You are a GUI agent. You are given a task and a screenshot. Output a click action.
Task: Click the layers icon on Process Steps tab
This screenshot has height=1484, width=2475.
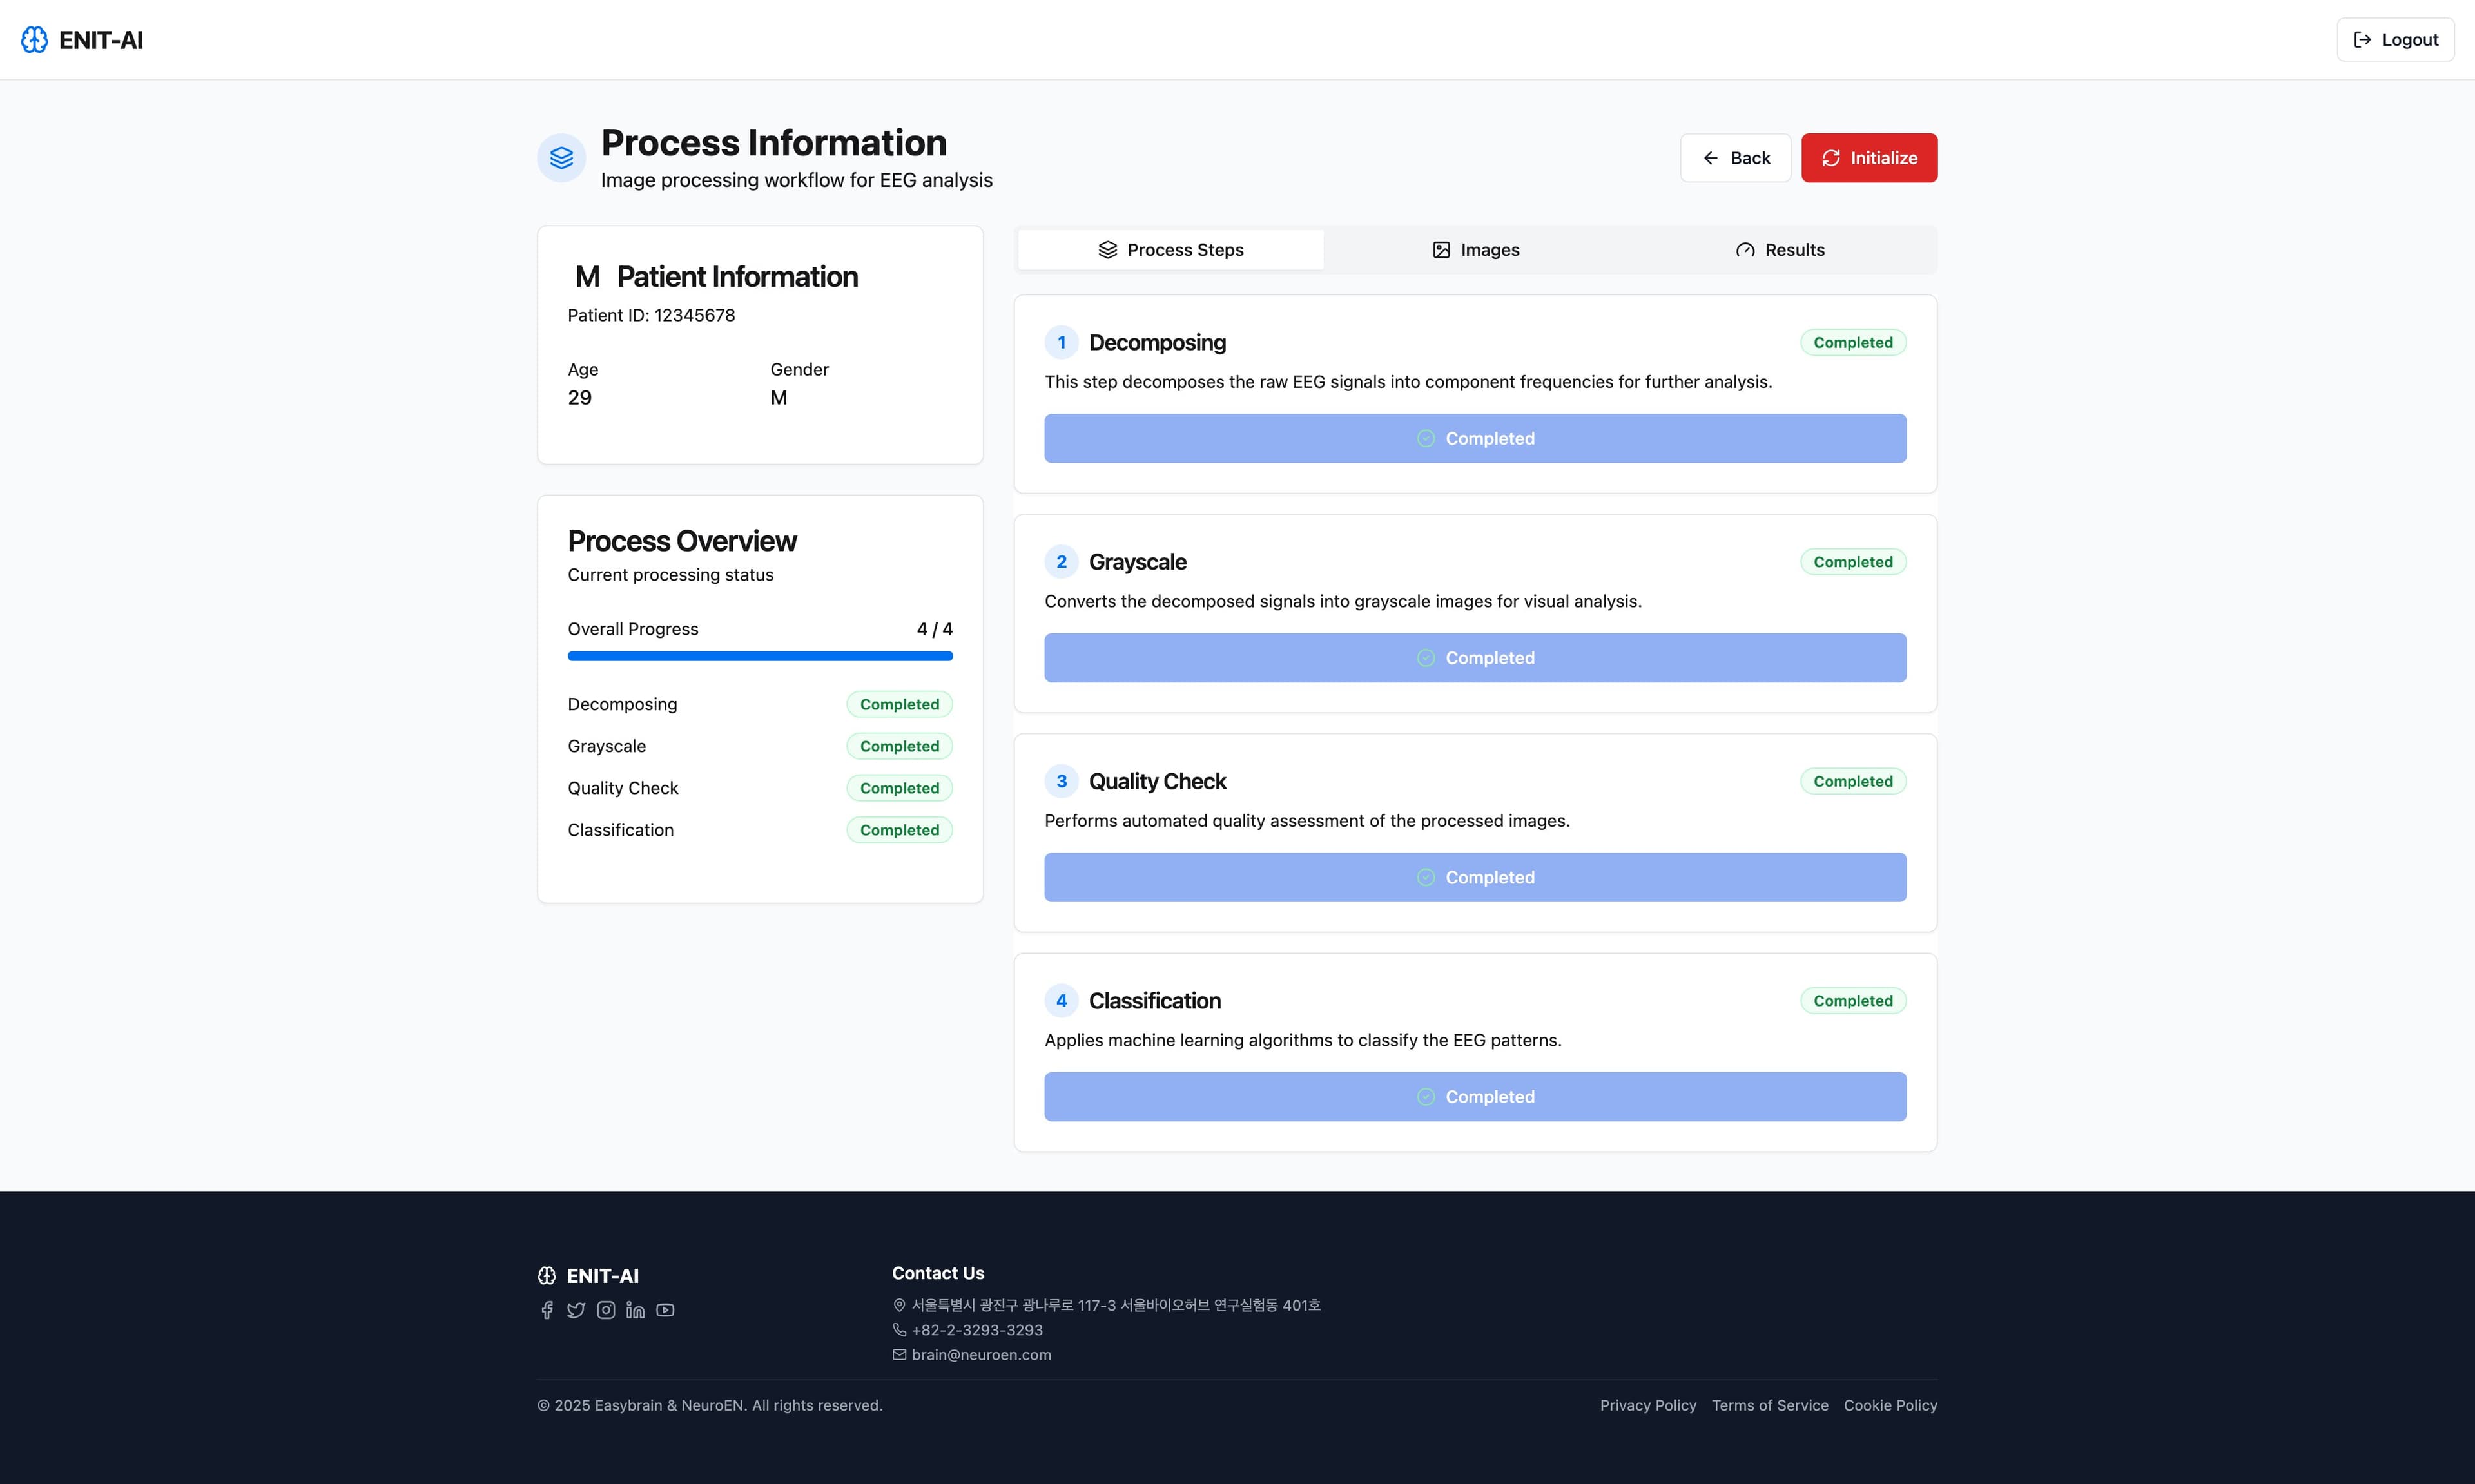tap(1107, 250)
